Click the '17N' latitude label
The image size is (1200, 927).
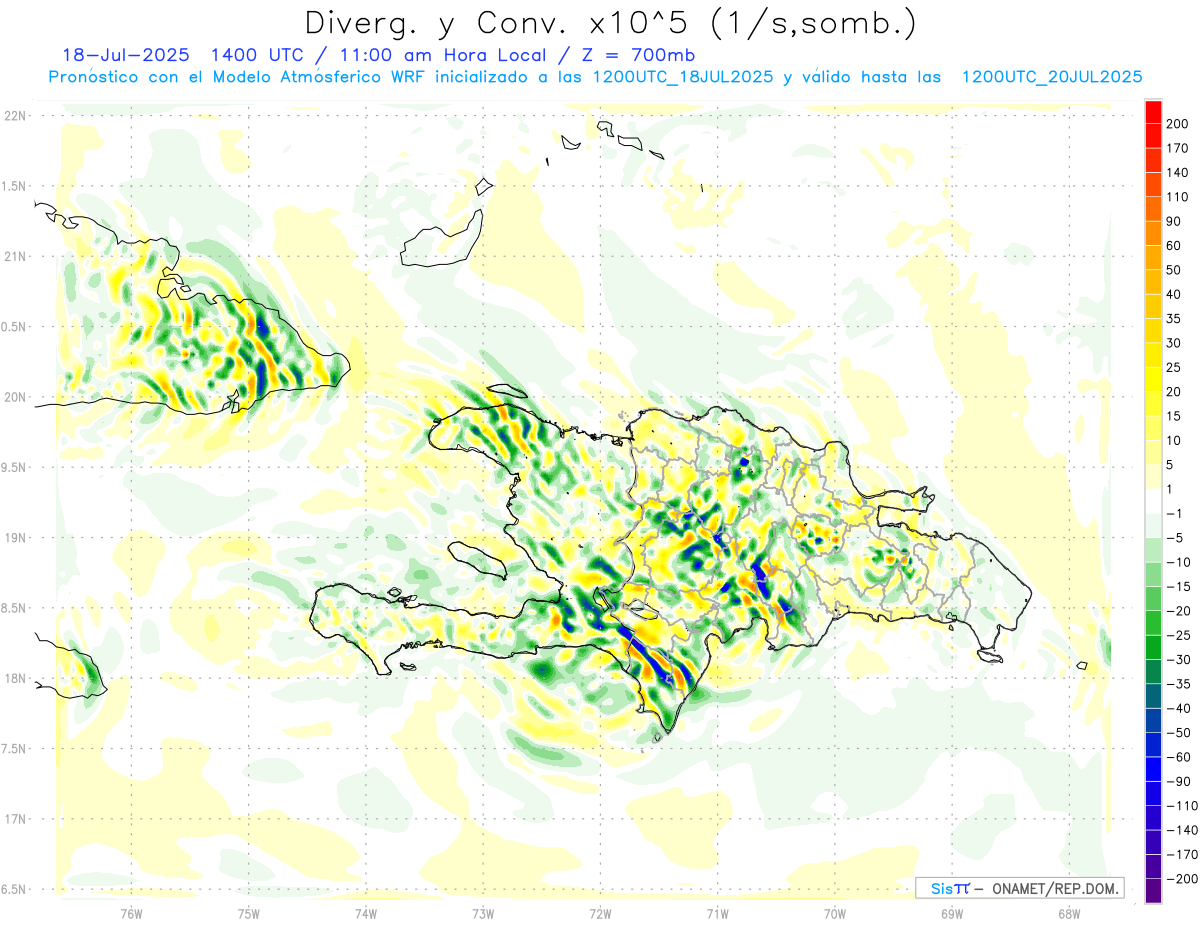tap(15, 819)
